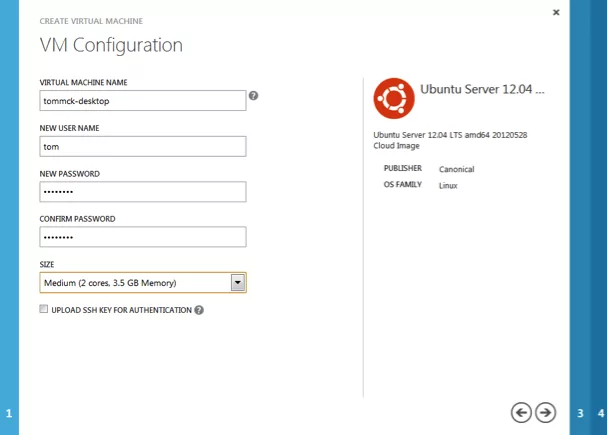The width and height of the screenshot is (608, 435).
Task: Click the VM Configuration heading
Action: pyautogui.click(x=111, y=45)
